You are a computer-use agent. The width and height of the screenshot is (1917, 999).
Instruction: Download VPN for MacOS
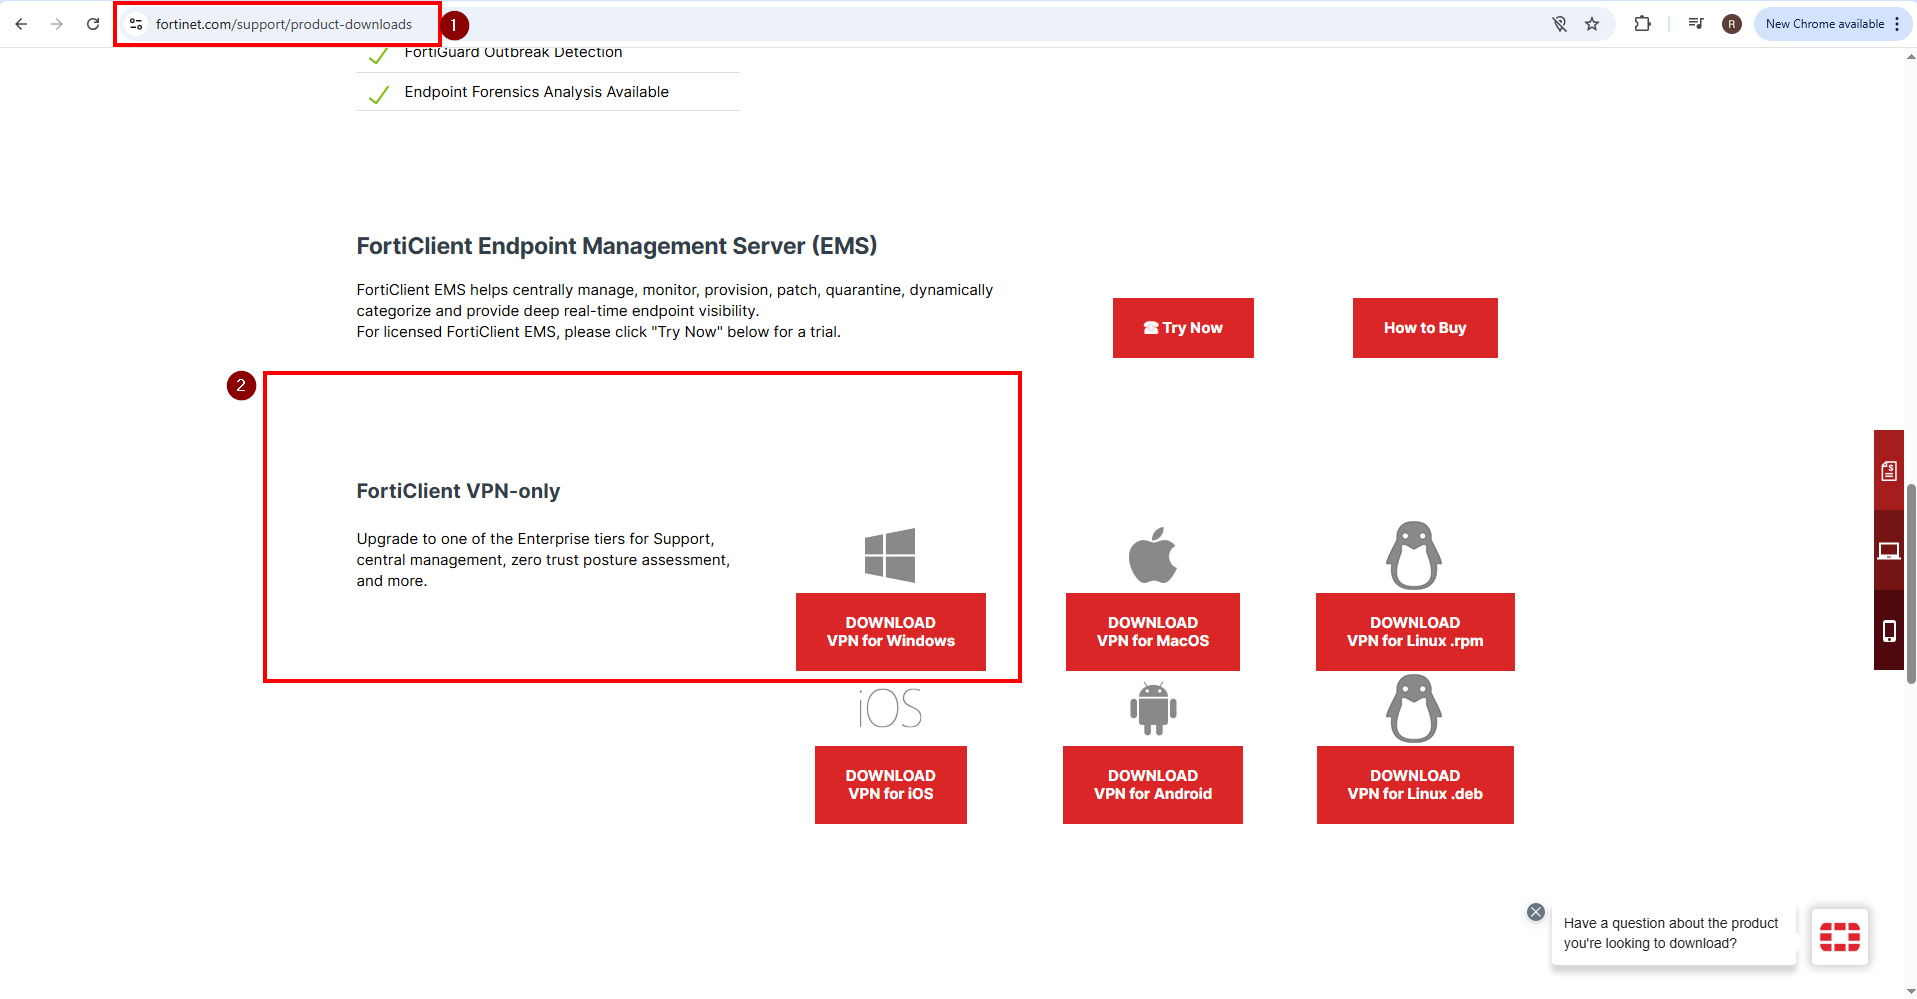[x=1153, y=632]
